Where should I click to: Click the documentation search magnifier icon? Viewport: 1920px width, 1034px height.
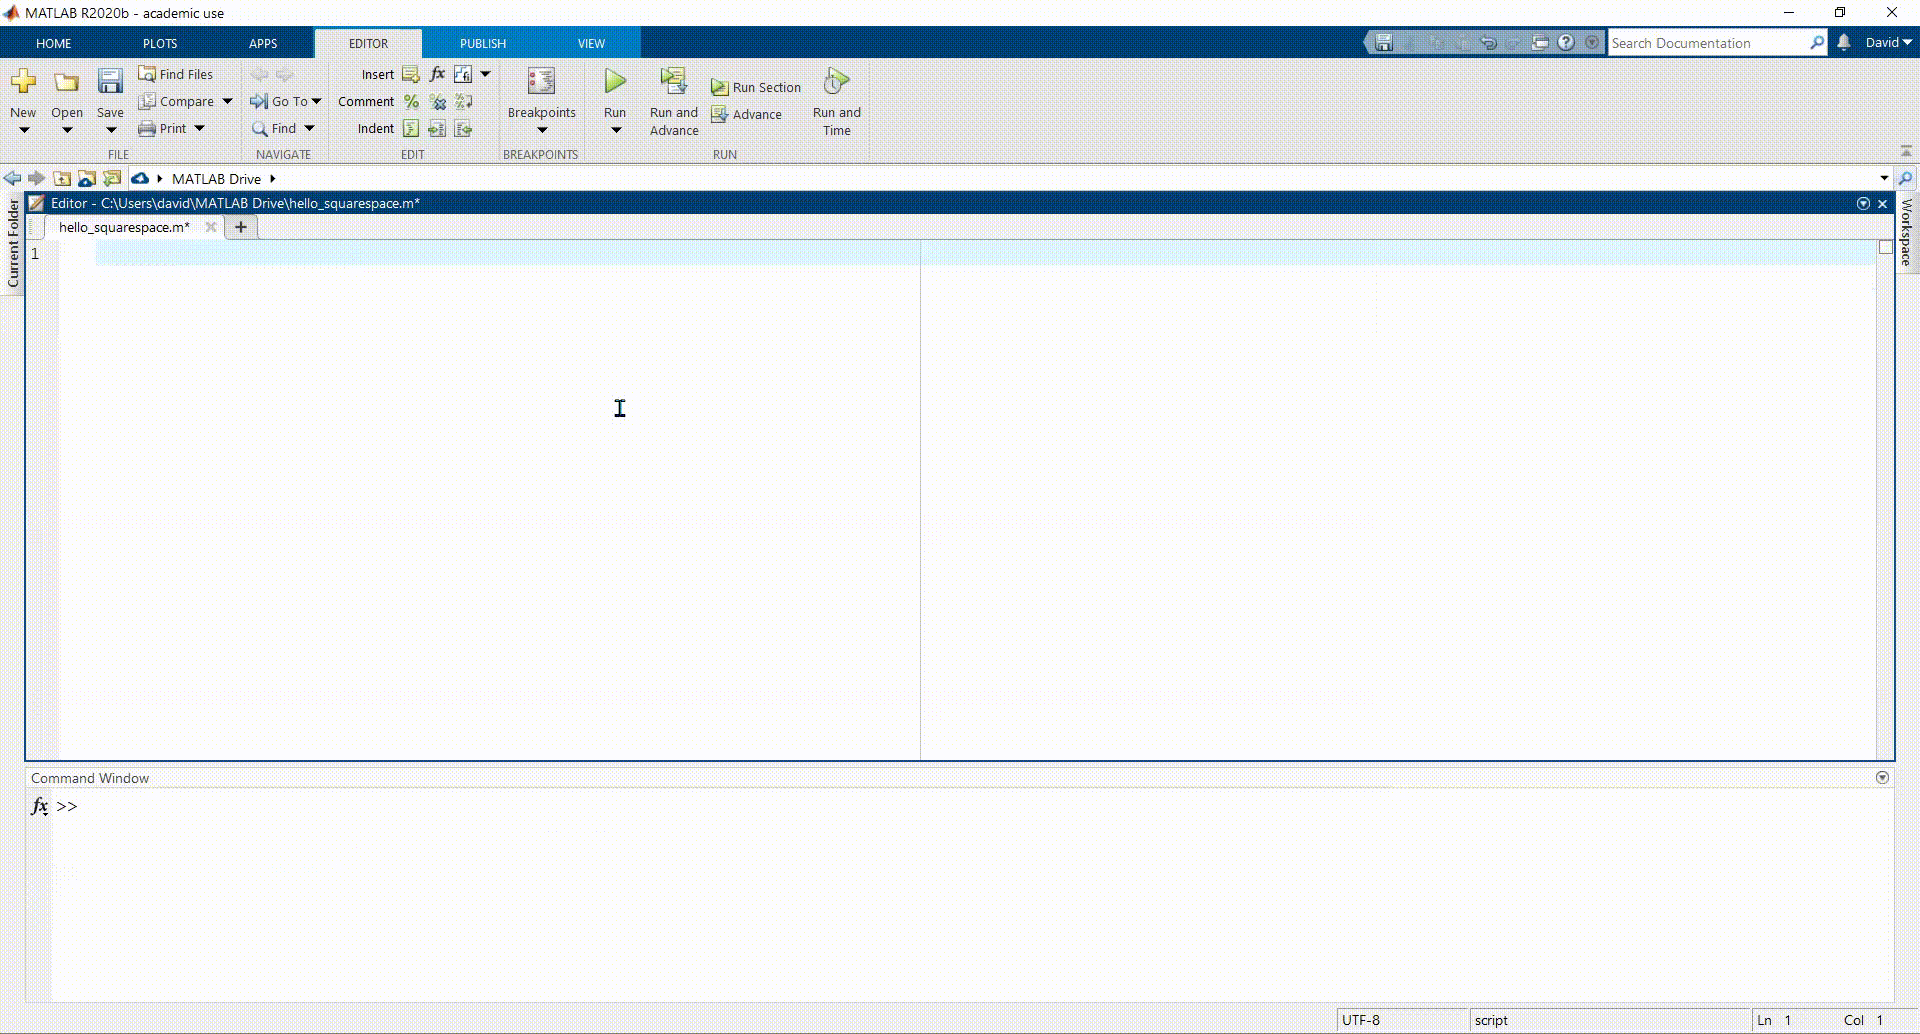tap(1817, 43)
